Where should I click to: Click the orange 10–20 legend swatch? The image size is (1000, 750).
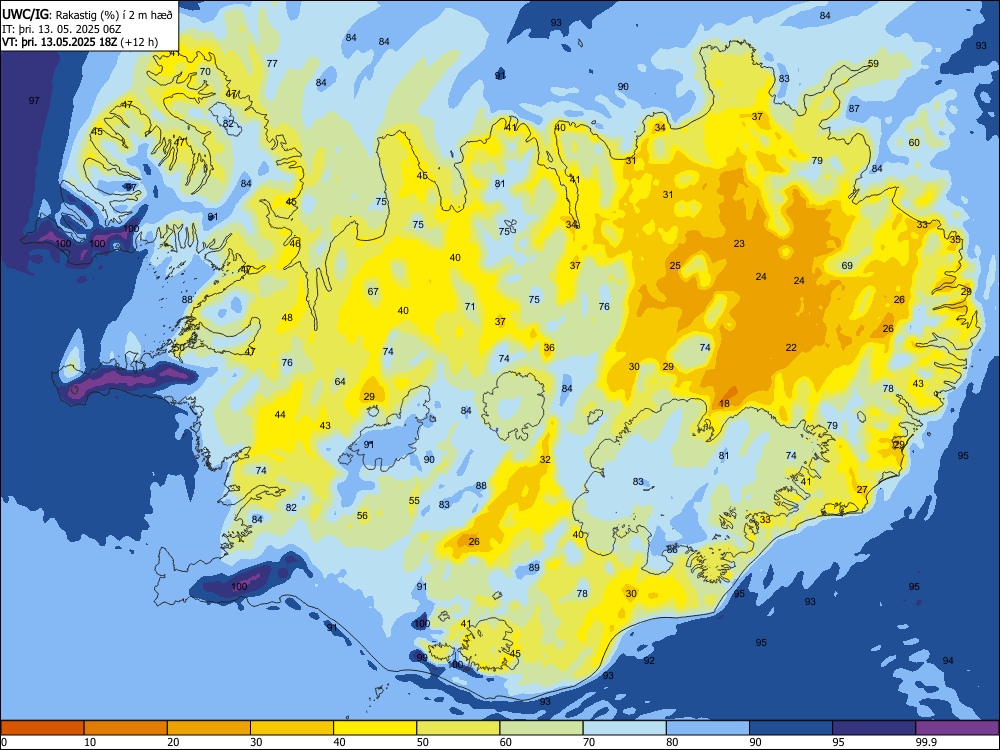click(126, 728)
